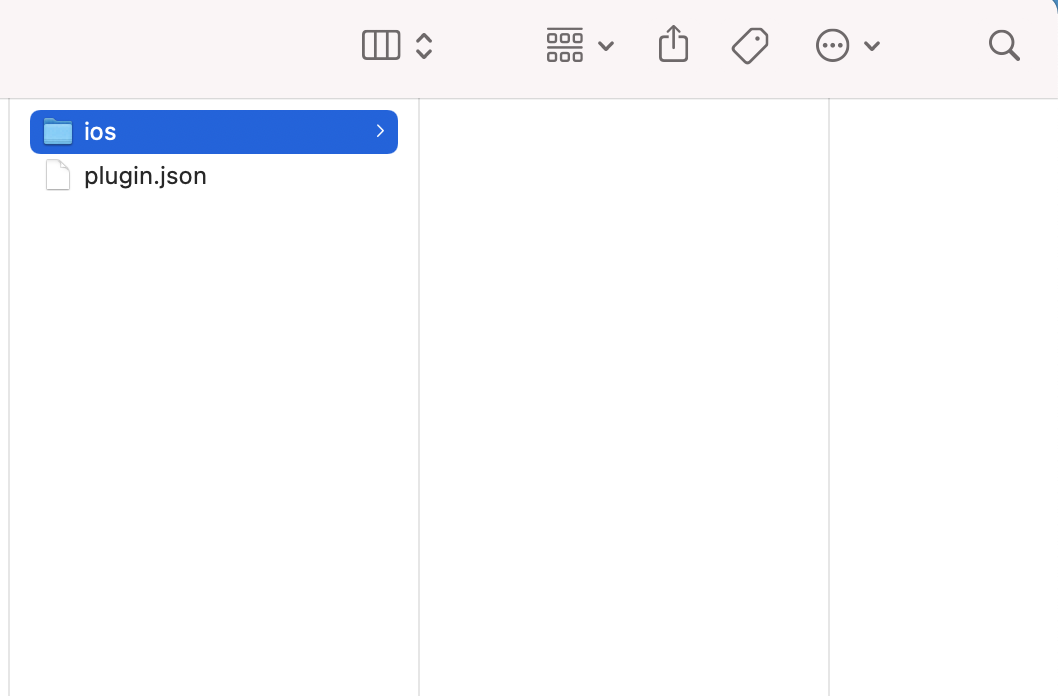Screen dimensions: 1058x696
Task: Click the column view icon in toolbar
Action: 381,45
